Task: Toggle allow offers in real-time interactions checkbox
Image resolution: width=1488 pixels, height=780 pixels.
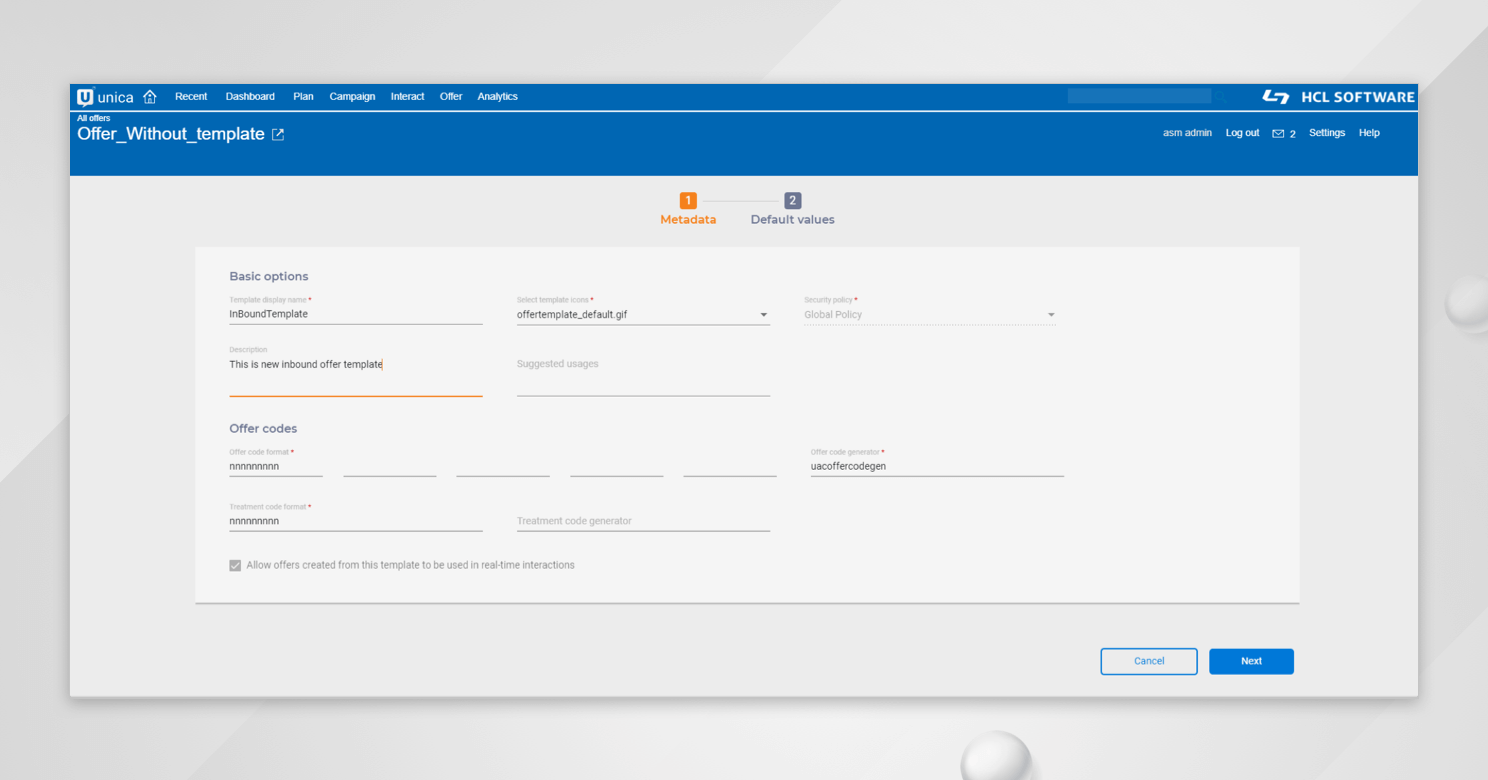Action: (235, 565)
